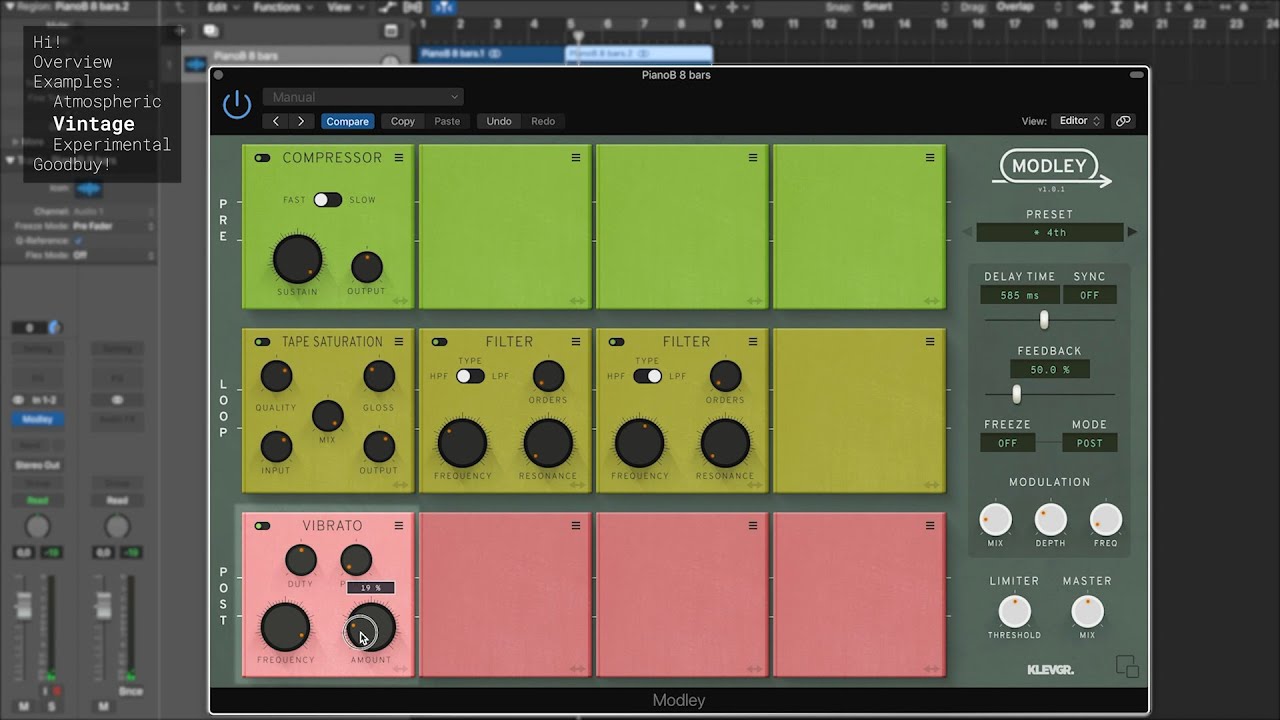Screen dimensions: 1280x720
Task: Click the Vibrato module's move arrows icon
Action: tap(400, 669)
